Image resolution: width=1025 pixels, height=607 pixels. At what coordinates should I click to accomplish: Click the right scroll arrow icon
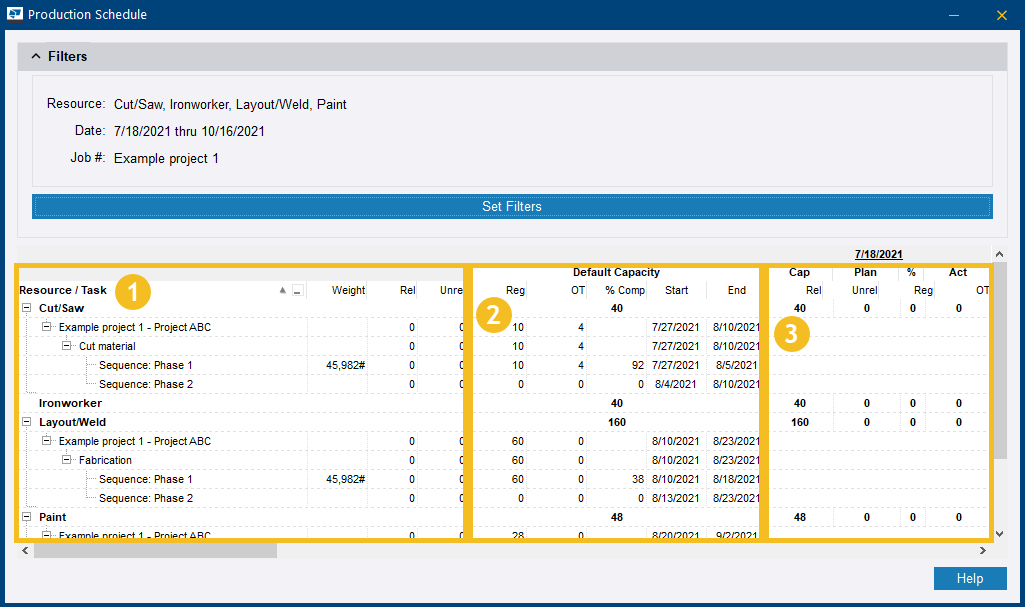(983, 550)
